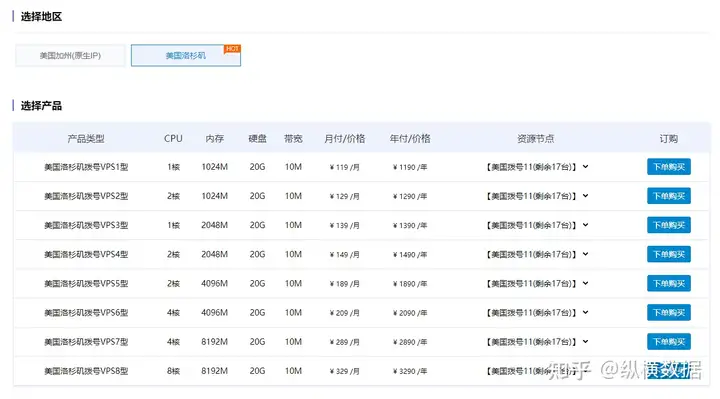Image resolution: width=720 pixels, height=399 pixels.
Task: Click monthly price ¥209/月
Action: (344, 313)
